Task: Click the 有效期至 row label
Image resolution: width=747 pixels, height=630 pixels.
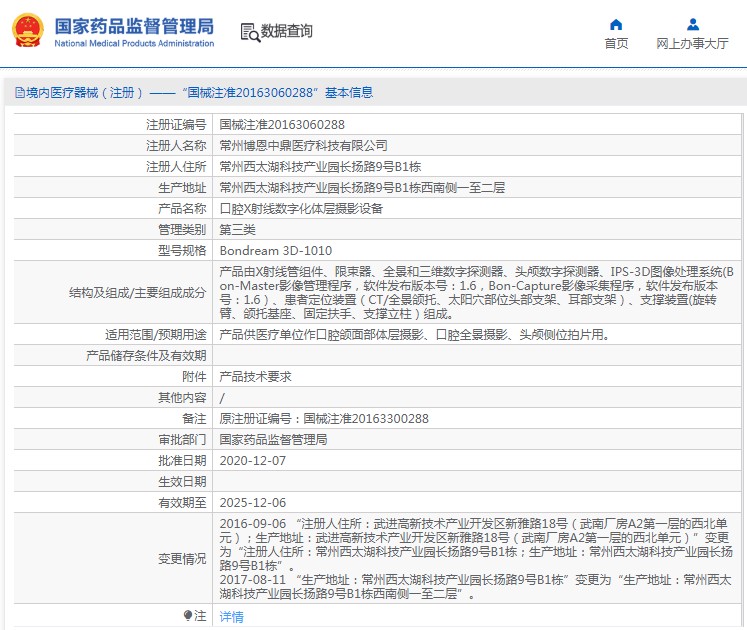Action: pyautogui.click(x=182, y=503)
